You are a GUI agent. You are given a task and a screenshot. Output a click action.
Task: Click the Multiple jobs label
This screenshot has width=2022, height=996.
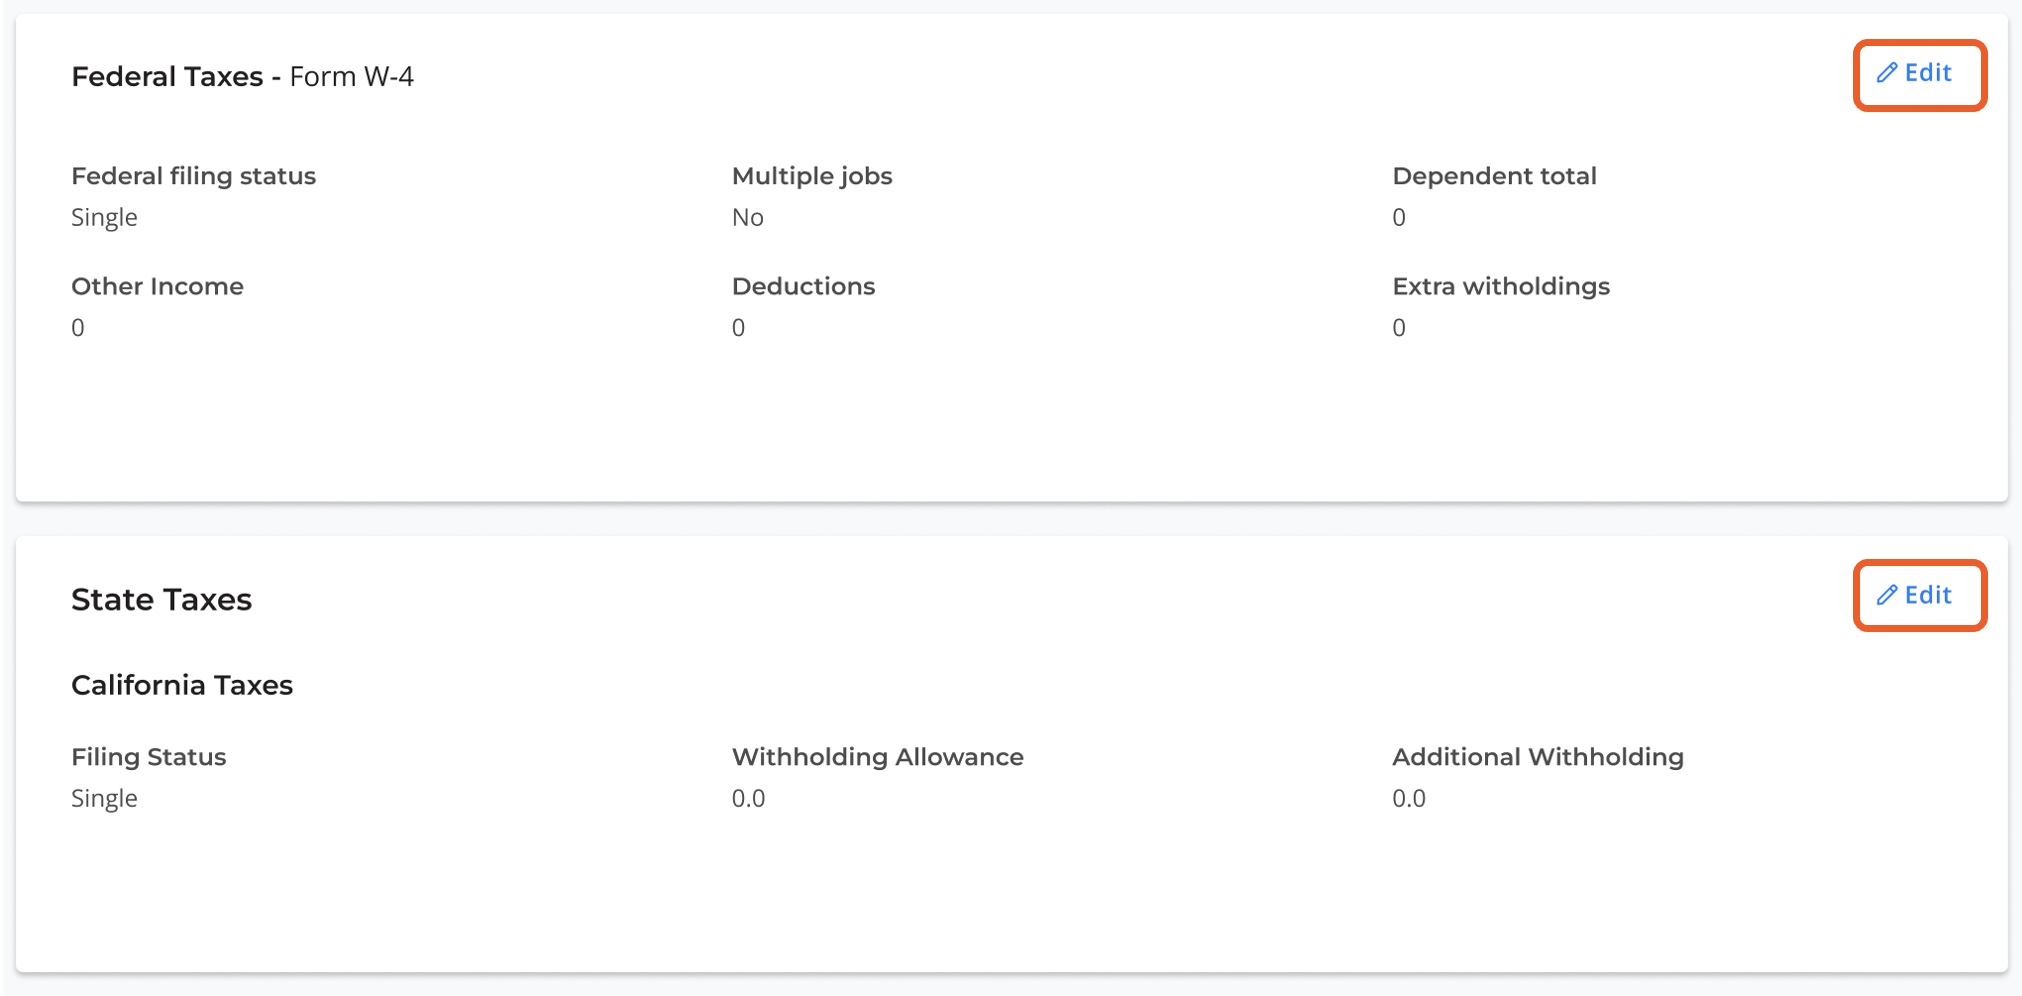pyautogui.click(x=812, y=176)
